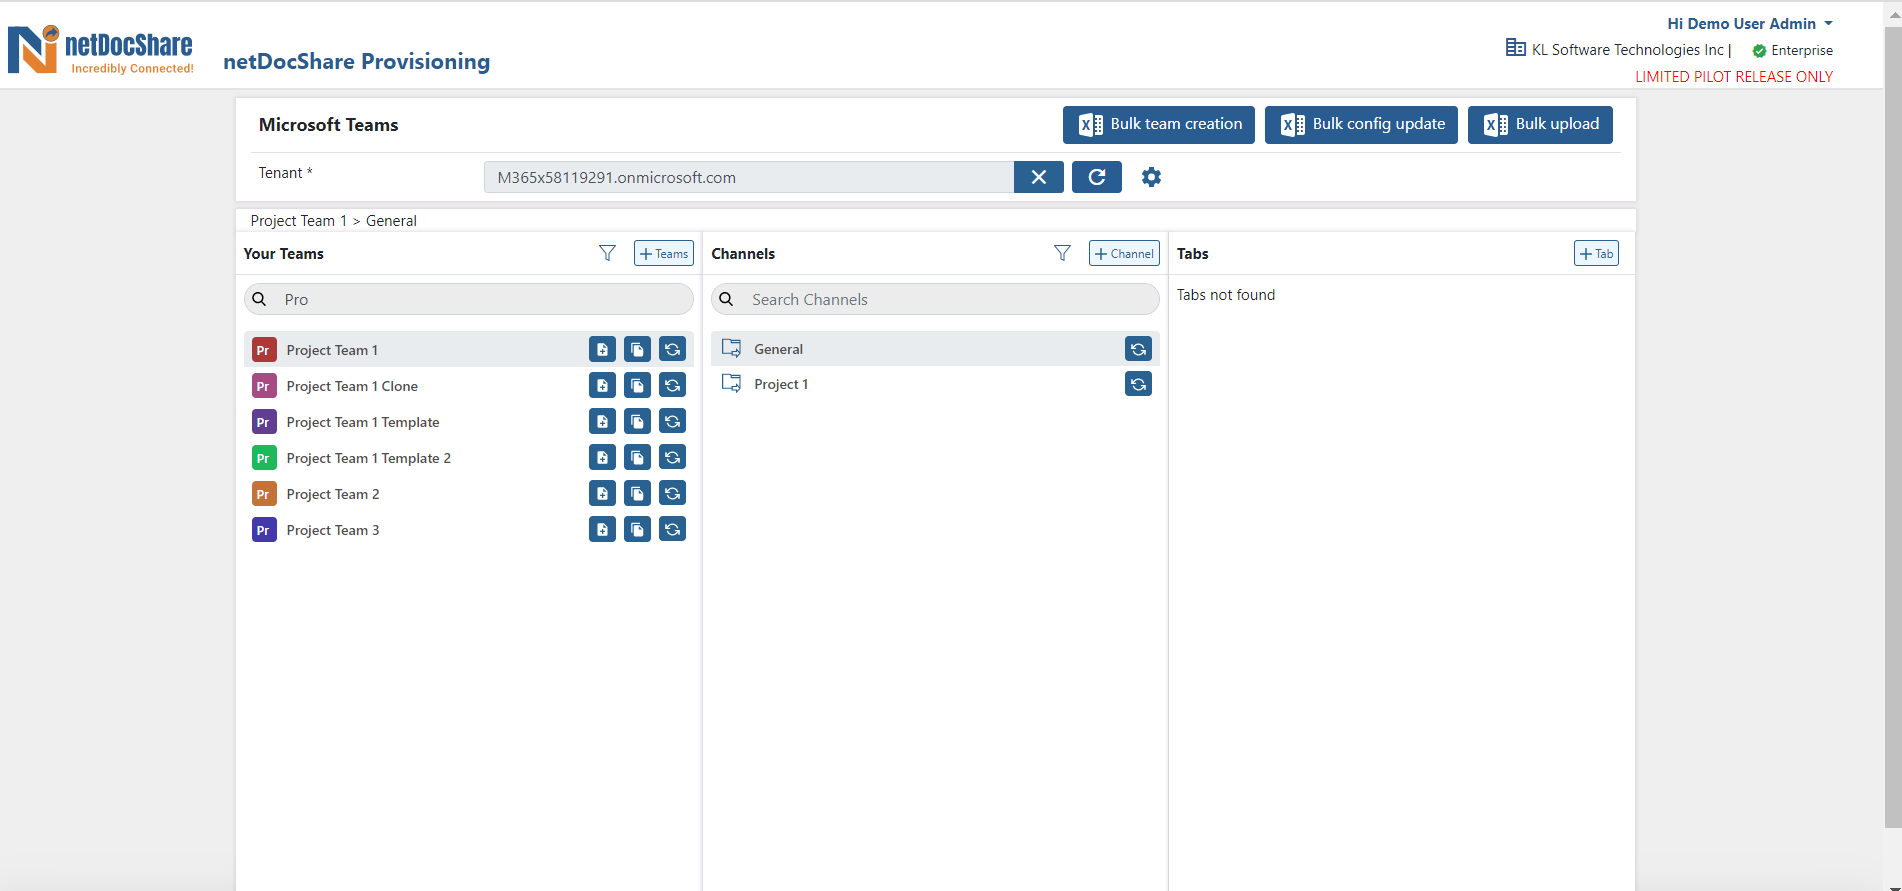
Task: Click sync icon on Project Team 1 Clone row
Action: click(x=672, y=385)
